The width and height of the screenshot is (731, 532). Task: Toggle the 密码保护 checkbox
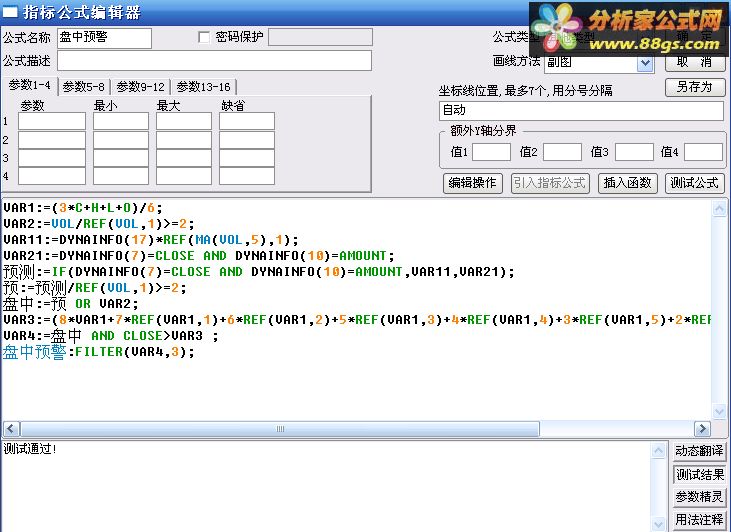point(204,37)
